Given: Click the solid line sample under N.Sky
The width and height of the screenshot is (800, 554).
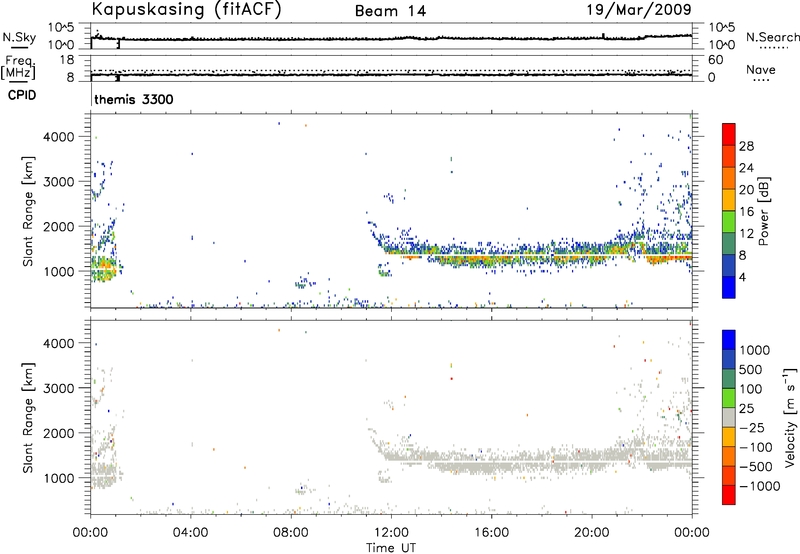Looking at the screenshot, I should (19, 47).
